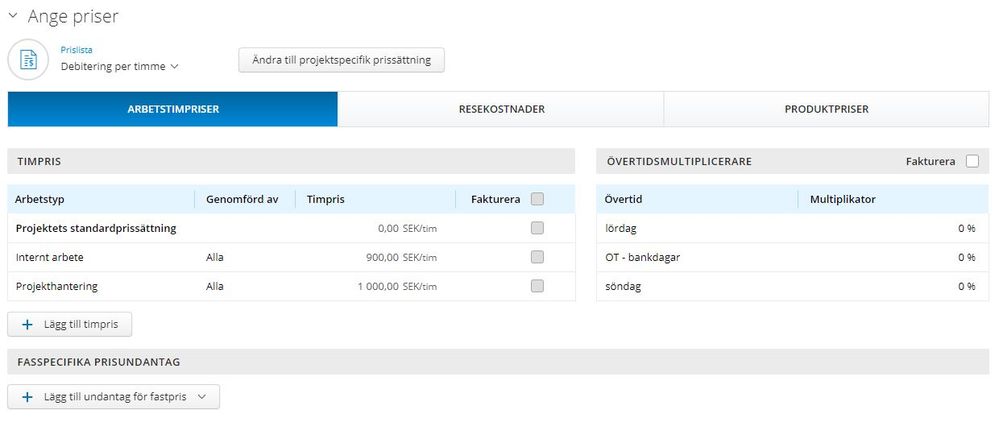999x422 pixels.
Task: Check Fakturera for Projektets standardprissättning row
Action: [538, 228]
